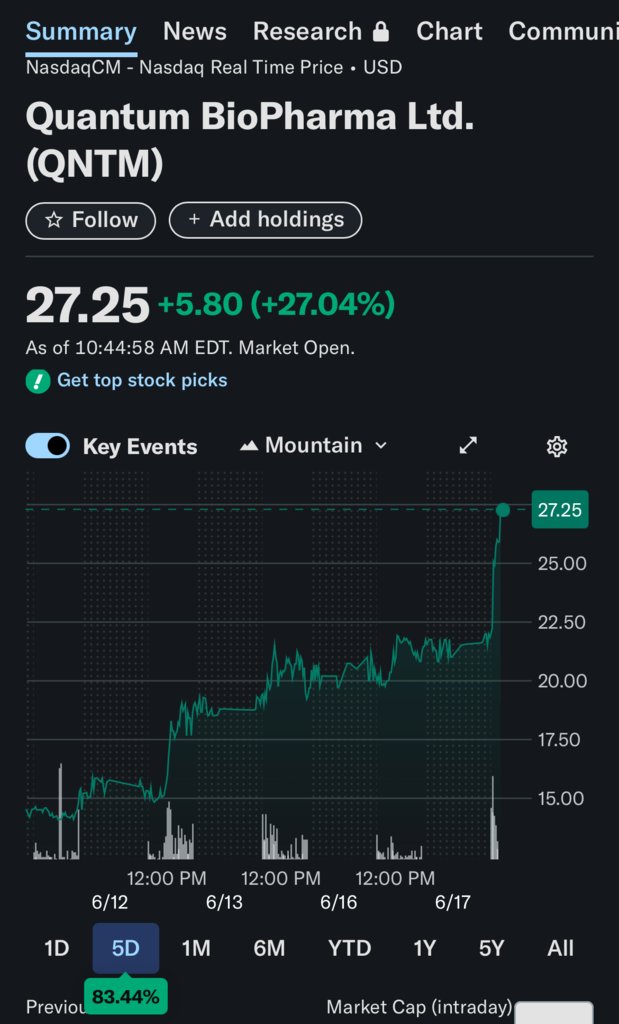Select the YTD time range

pyautogui.click(x=349, y=948)
